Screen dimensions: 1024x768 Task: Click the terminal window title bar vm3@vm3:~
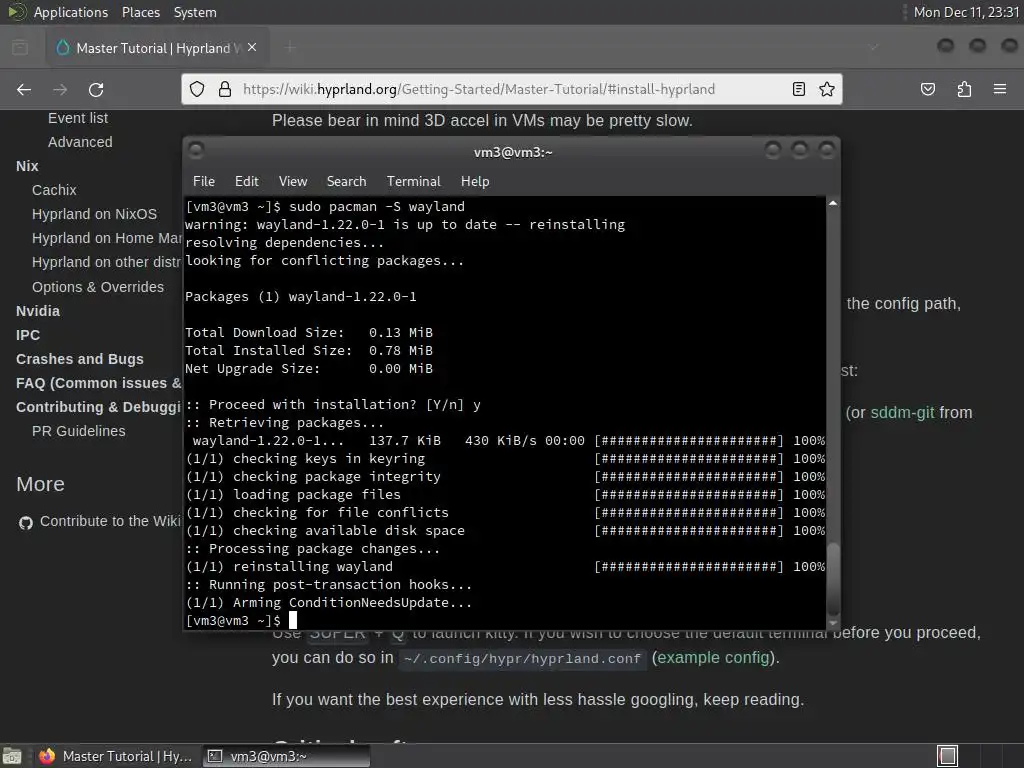[513, 152]
